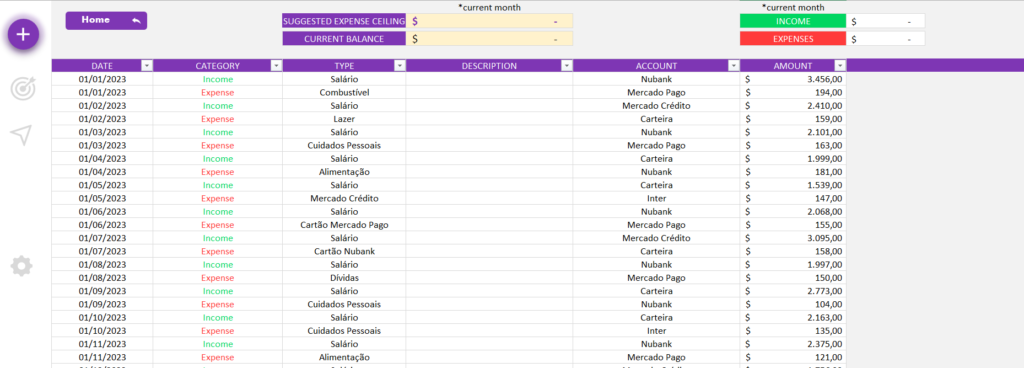
Task: Expand the DATE column filter dropdown
Action: [x=147, y=66]
